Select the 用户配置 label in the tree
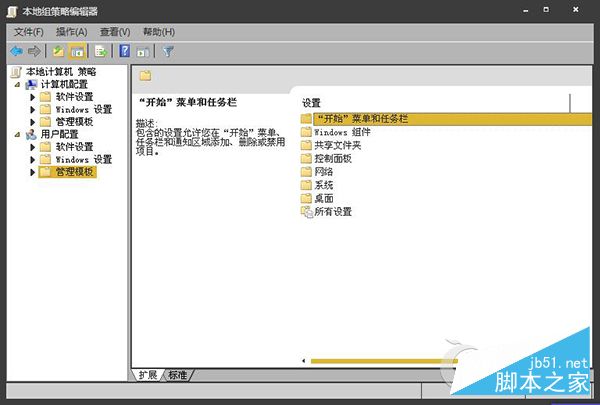The height and width of the screenshot is (405, 600). pos(59,134)
